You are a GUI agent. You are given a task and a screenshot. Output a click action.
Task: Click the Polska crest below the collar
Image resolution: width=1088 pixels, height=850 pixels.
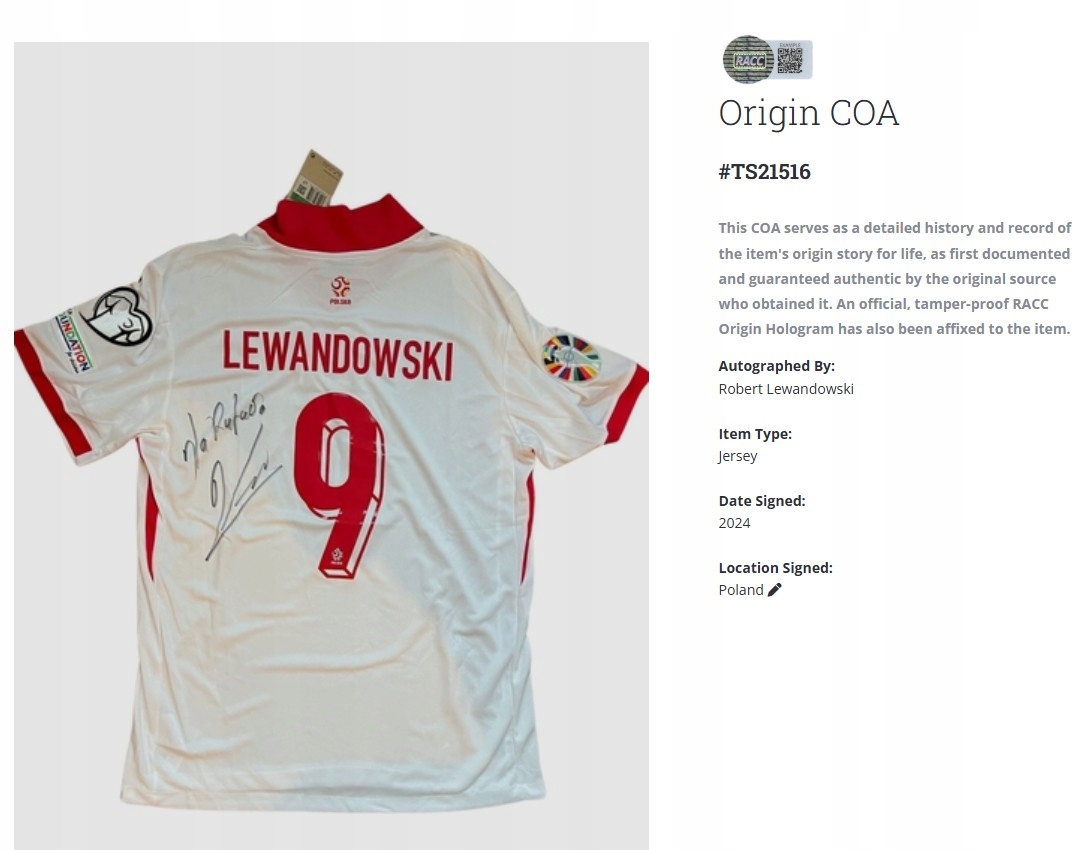click(340, 290)
